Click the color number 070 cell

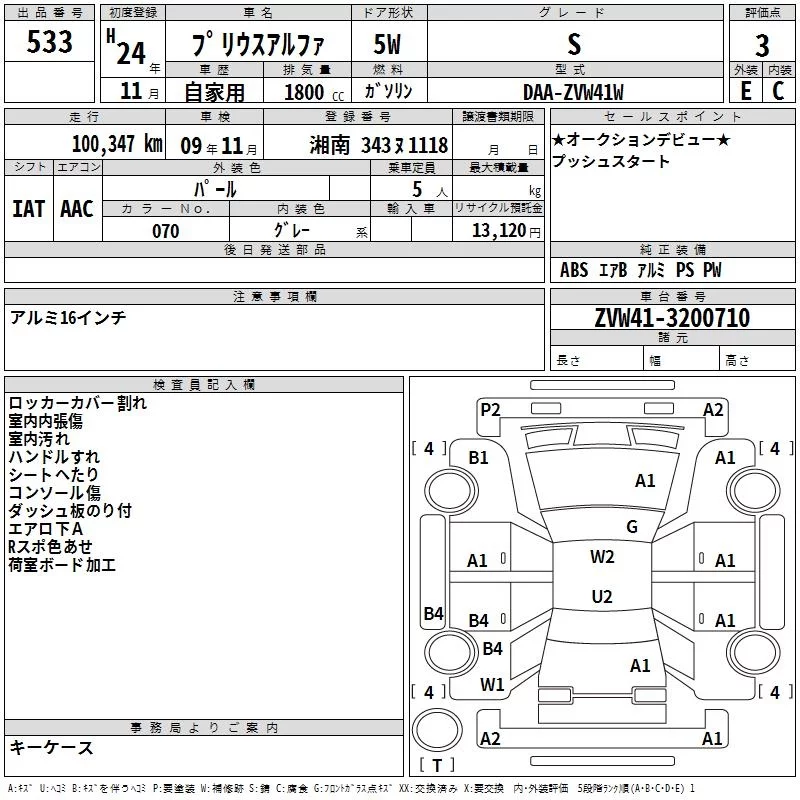[x=166, y=231]
